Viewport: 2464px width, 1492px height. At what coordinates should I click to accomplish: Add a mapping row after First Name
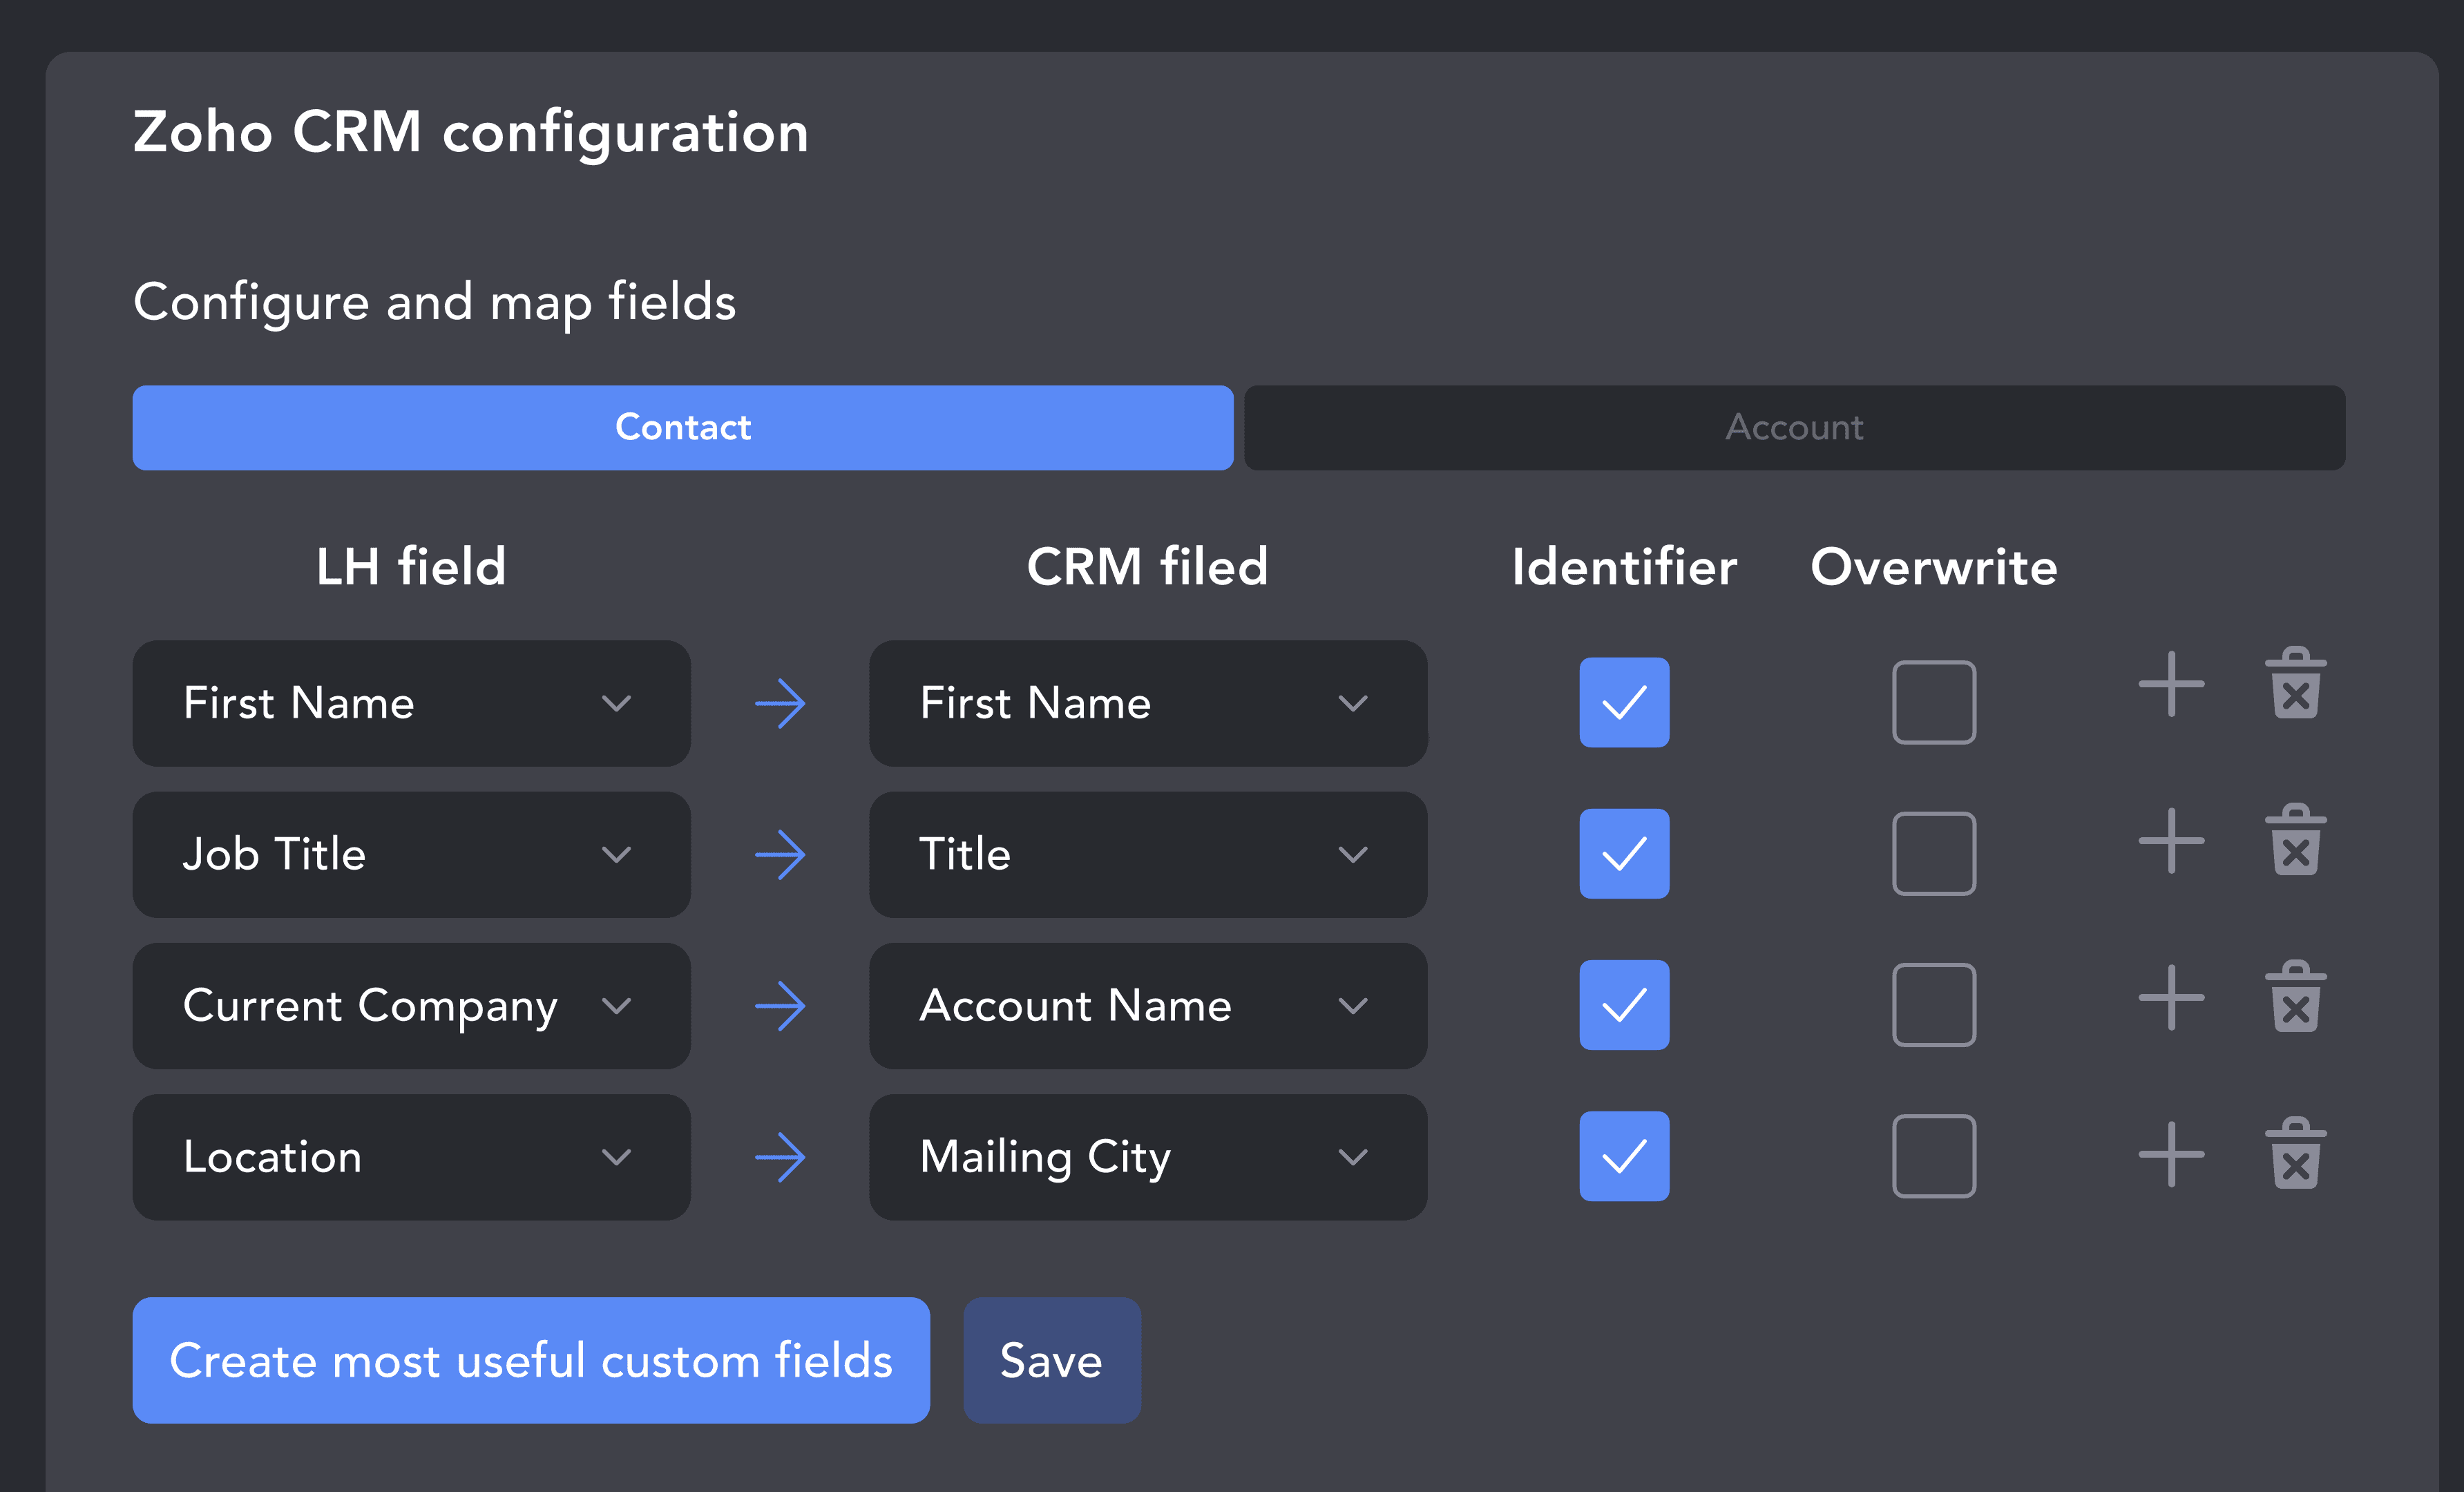(x=2171, y=684)
